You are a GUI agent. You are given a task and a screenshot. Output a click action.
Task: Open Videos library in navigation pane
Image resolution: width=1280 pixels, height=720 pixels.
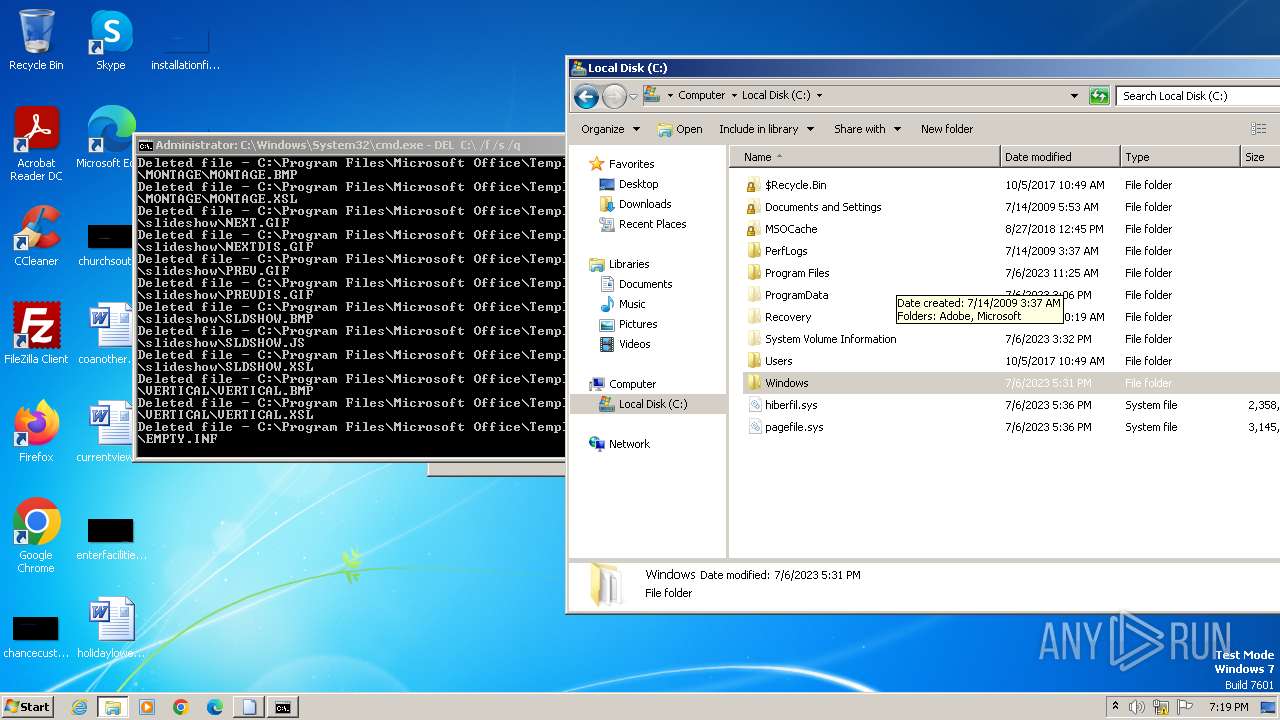(x=634, y=344)
